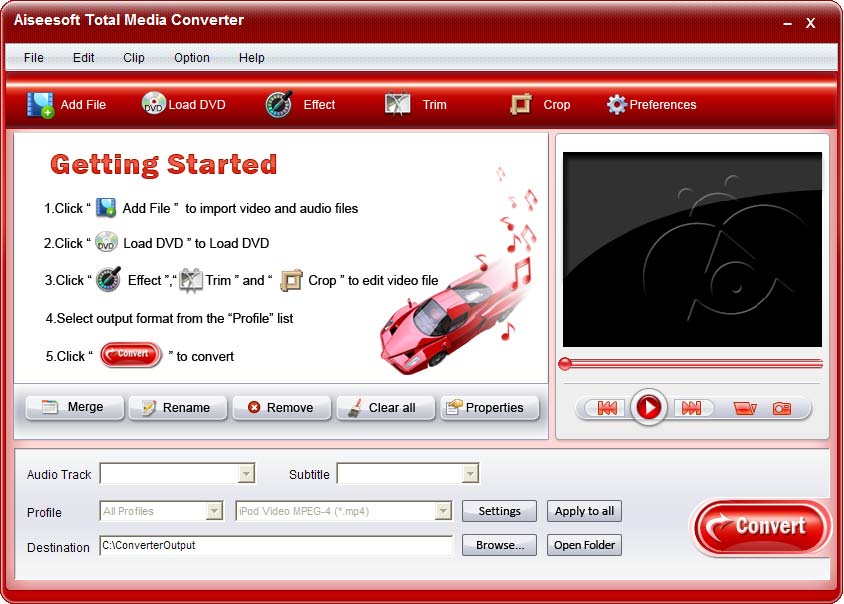844x604 pixels.
Task: Open the File menu
Action: pyautogui.click(x=34, y=58)
